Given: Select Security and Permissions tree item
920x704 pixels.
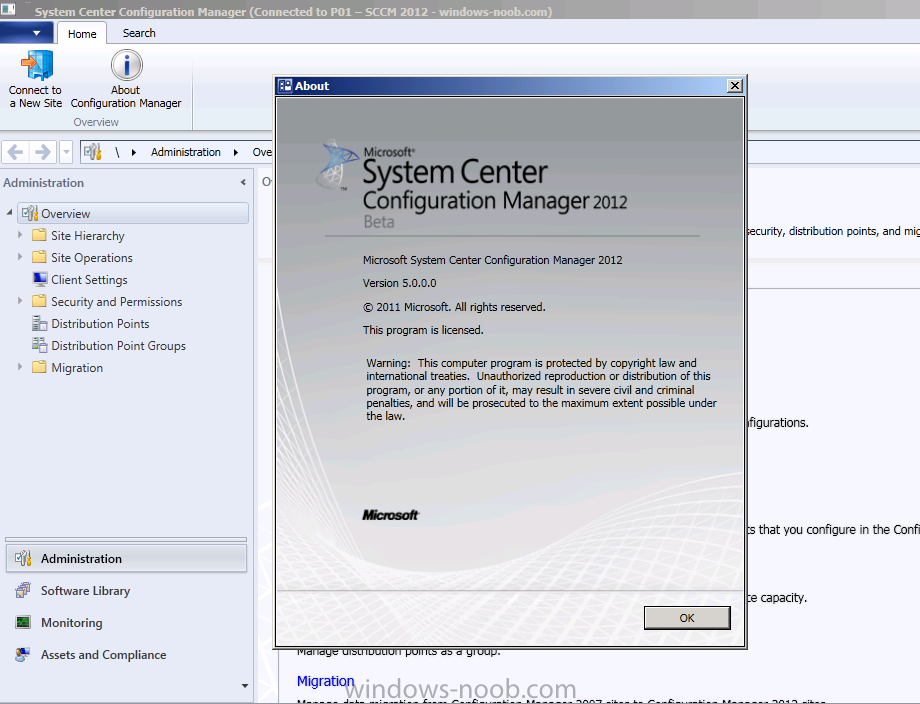Looking at the screenshot, I should (x=116, y=302).
